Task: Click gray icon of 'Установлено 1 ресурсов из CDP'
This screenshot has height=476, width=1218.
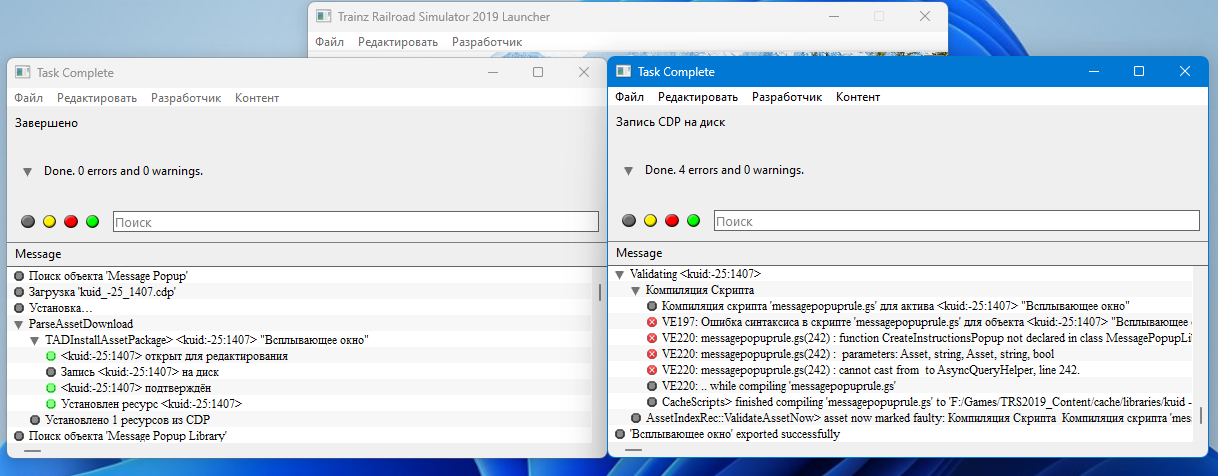Action: pyautogui.click(x=36, y=420)
